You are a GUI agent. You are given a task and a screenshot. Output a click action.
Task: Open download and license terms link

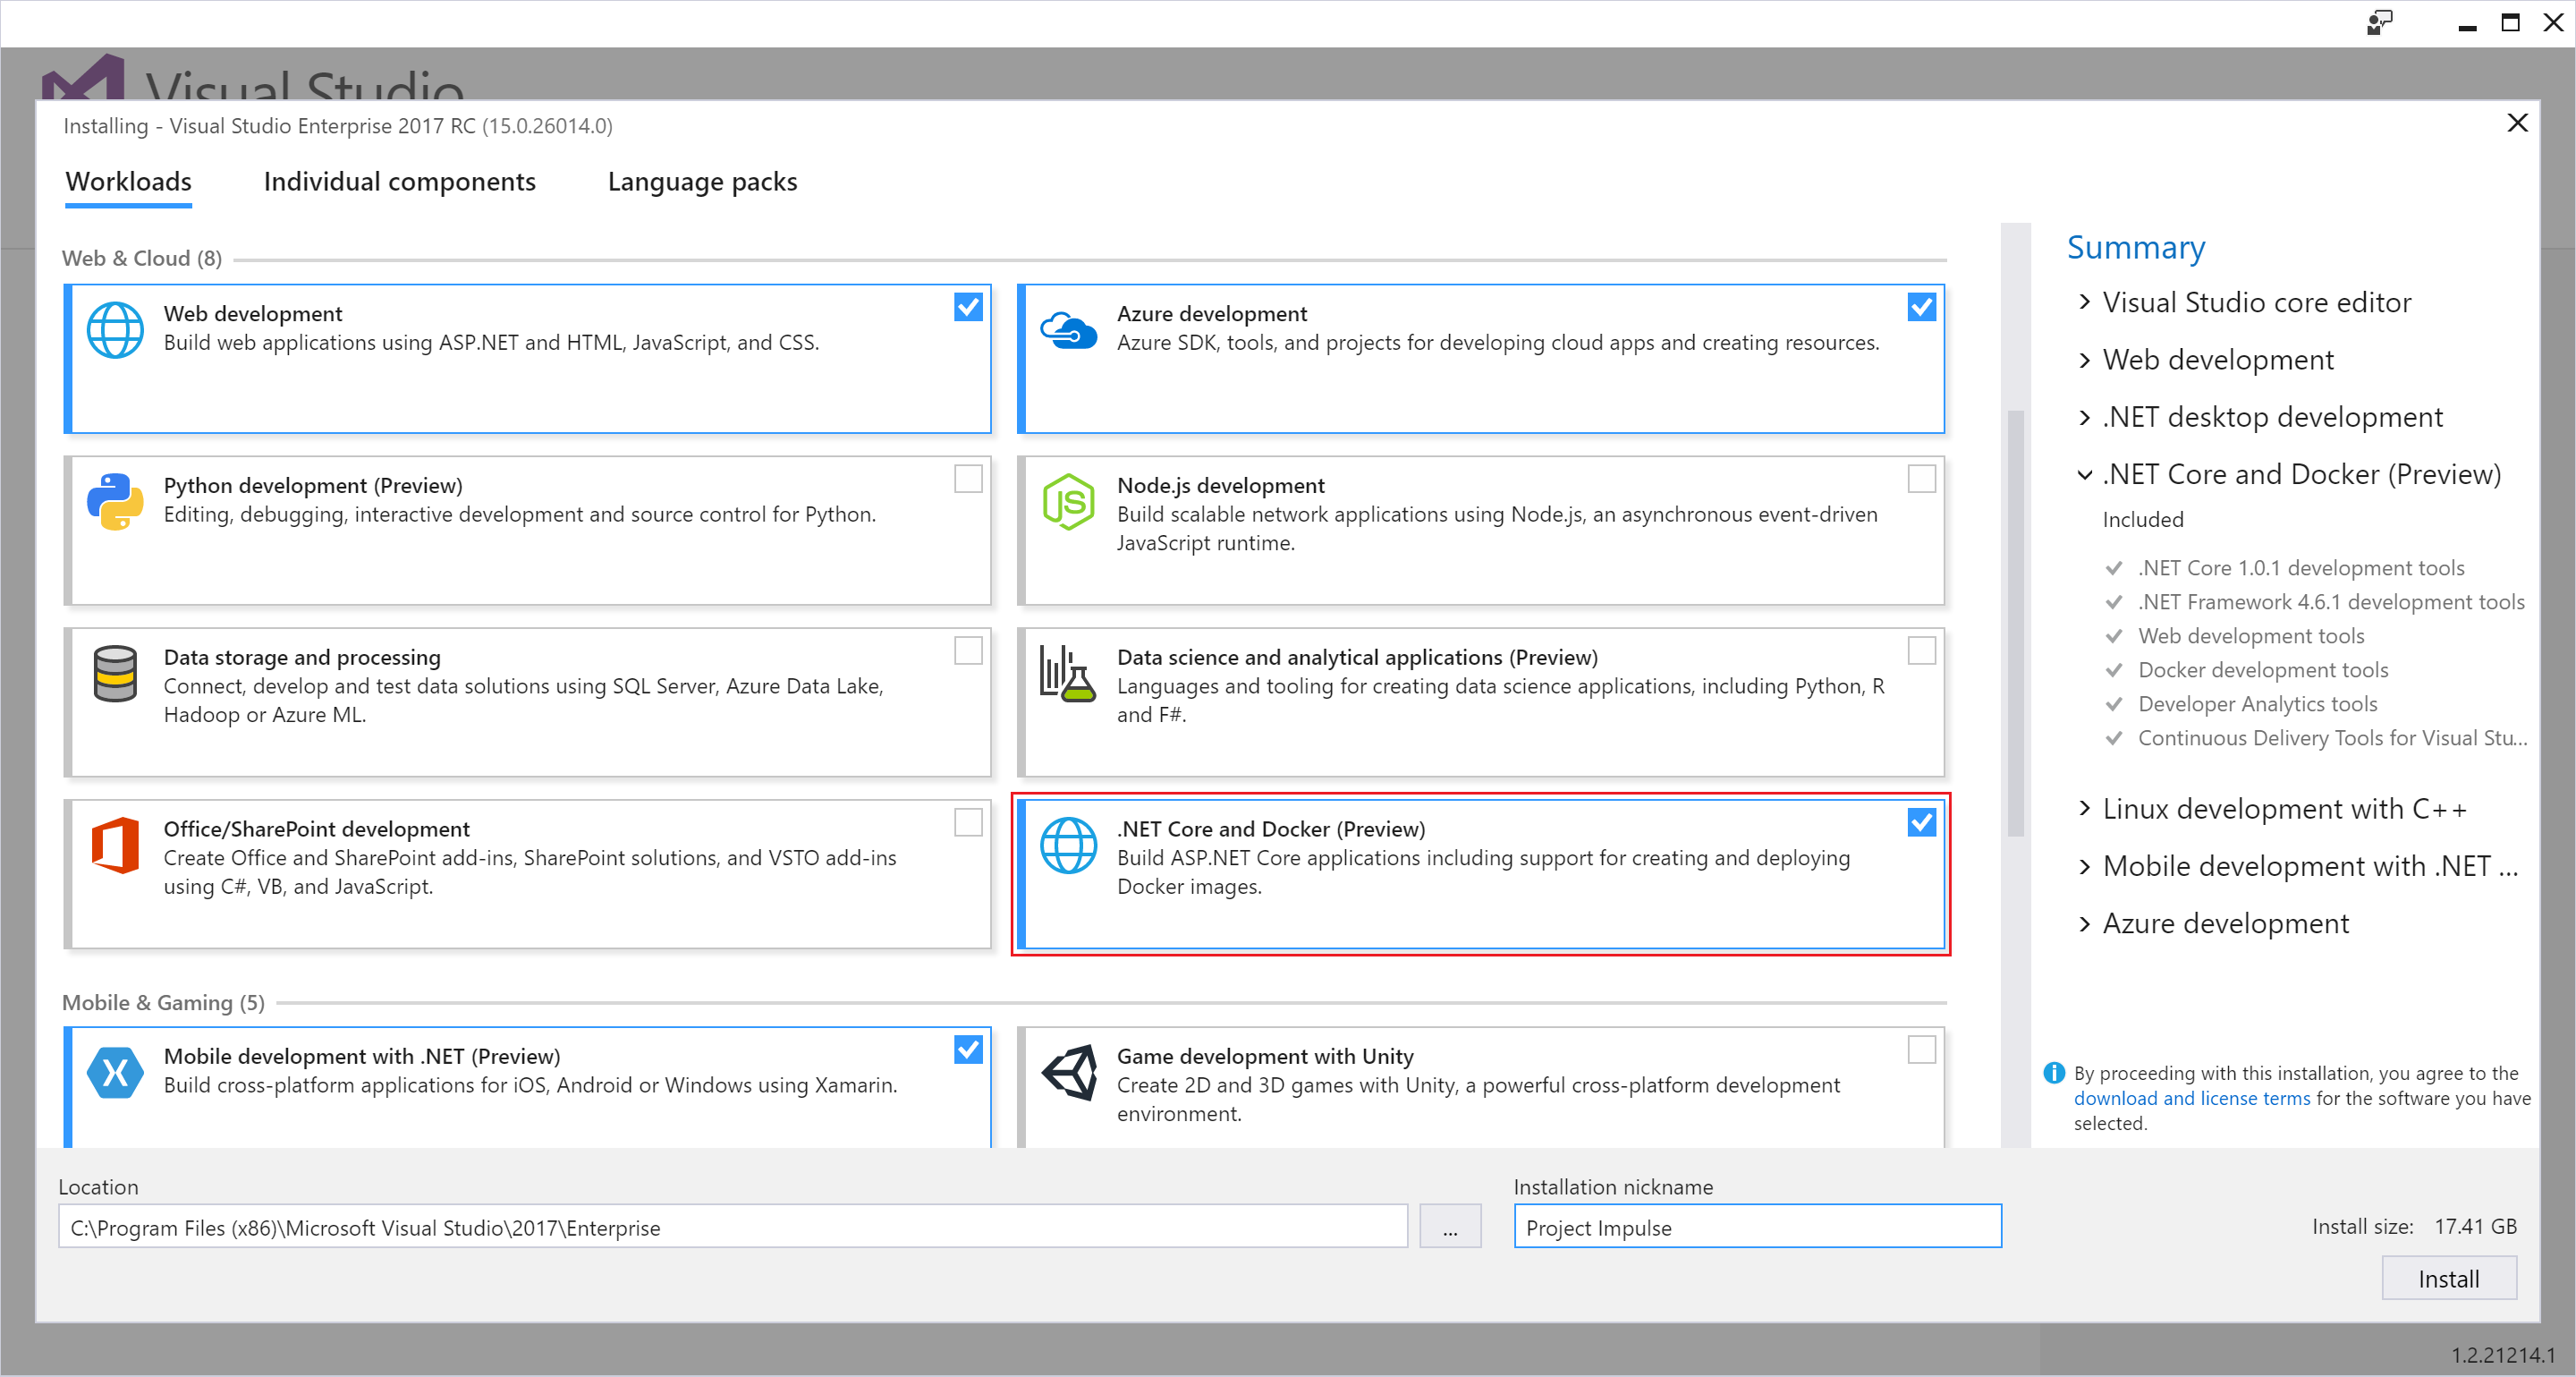(x=2191, y=1098)
